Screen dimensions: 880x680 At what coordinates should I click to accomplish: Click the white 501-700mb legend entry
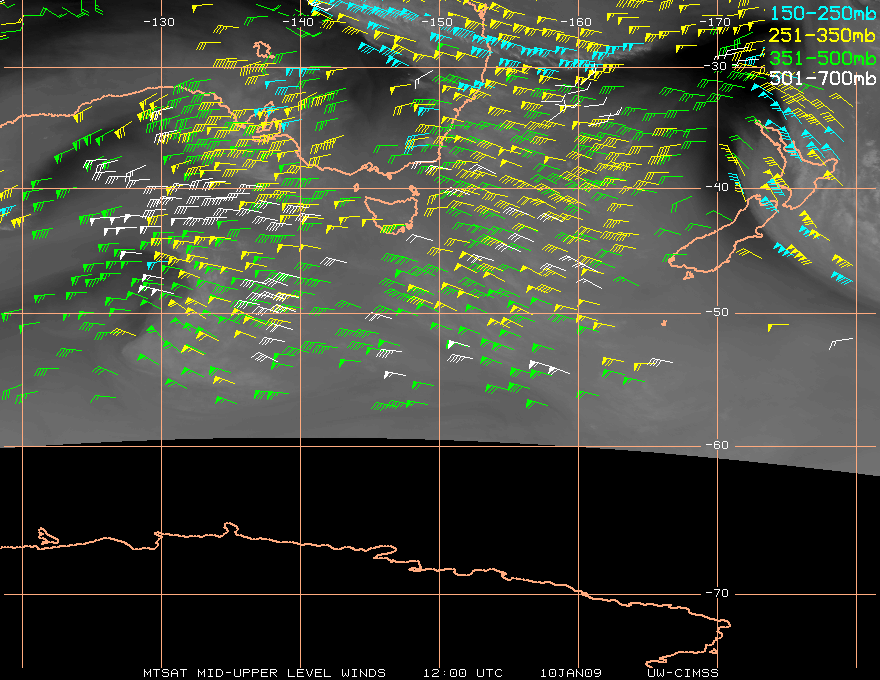tap(822, 78)
